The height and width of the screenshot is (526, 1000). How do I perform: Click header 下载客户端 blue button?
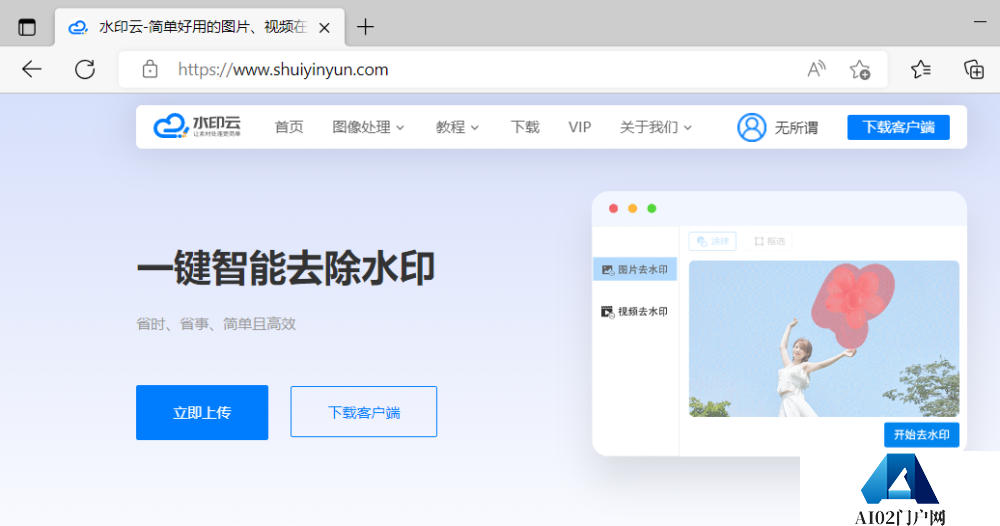coord(898,127)
